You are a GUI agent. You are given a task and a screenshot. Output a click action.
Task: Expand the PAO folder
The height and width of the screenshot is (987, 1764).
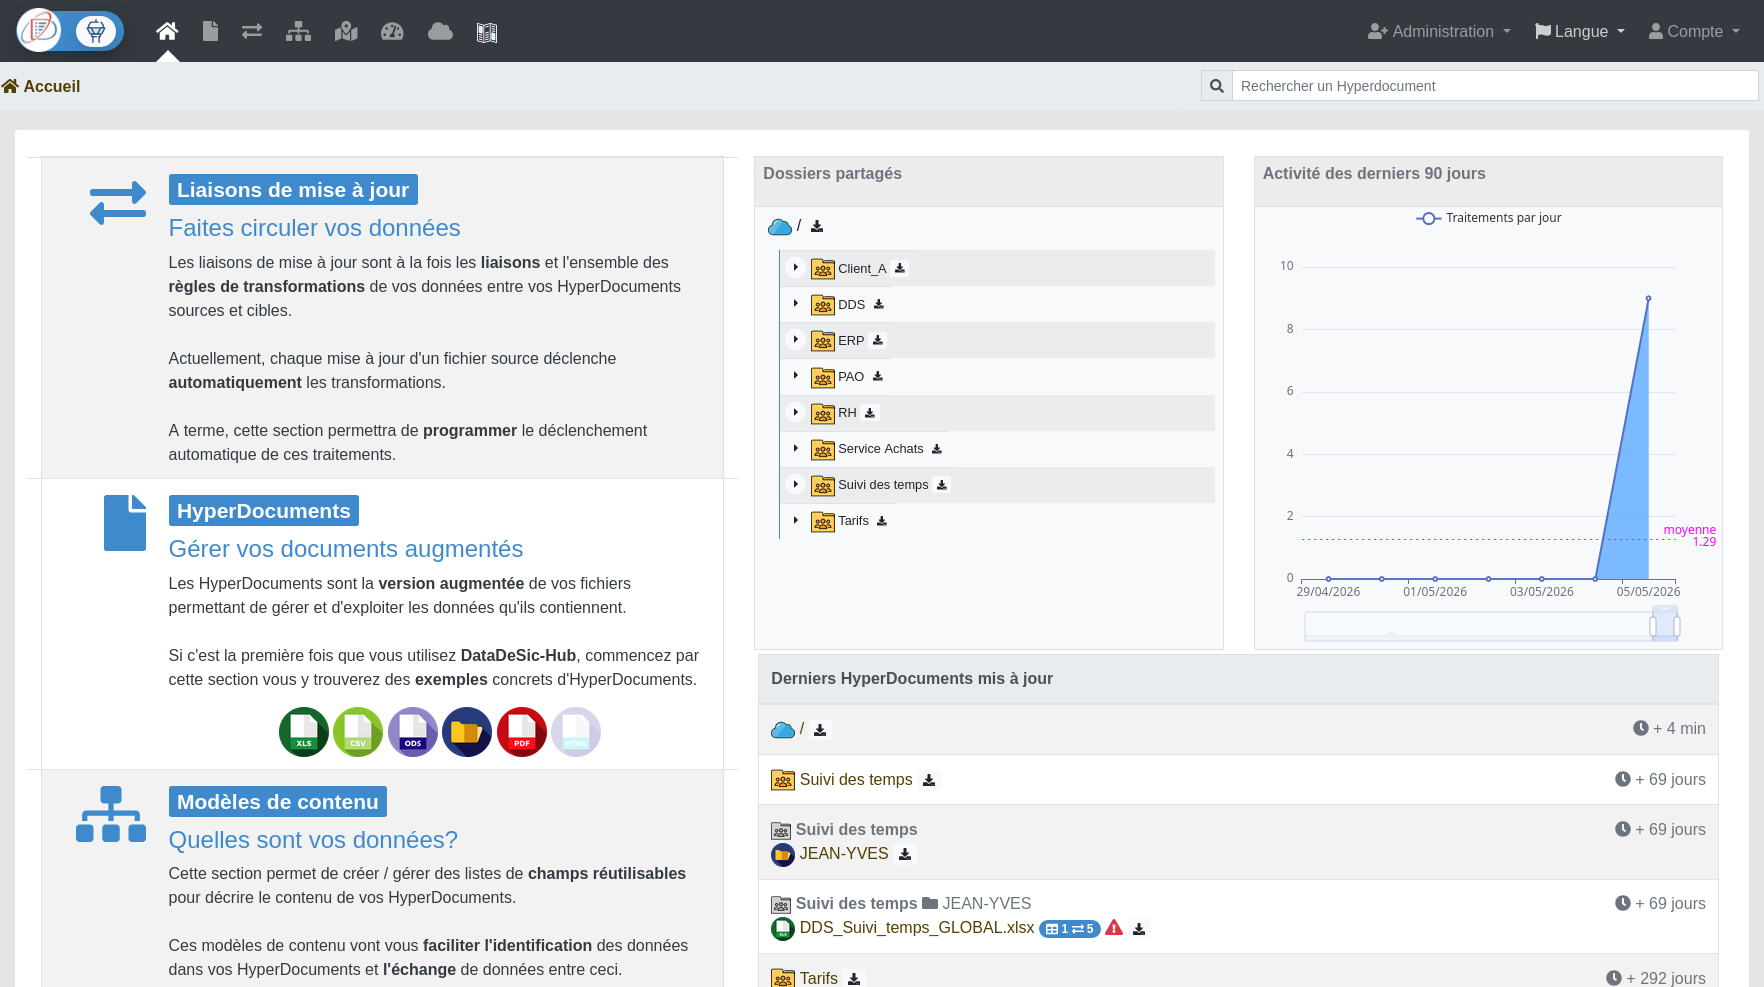click(x=796, y=375)
